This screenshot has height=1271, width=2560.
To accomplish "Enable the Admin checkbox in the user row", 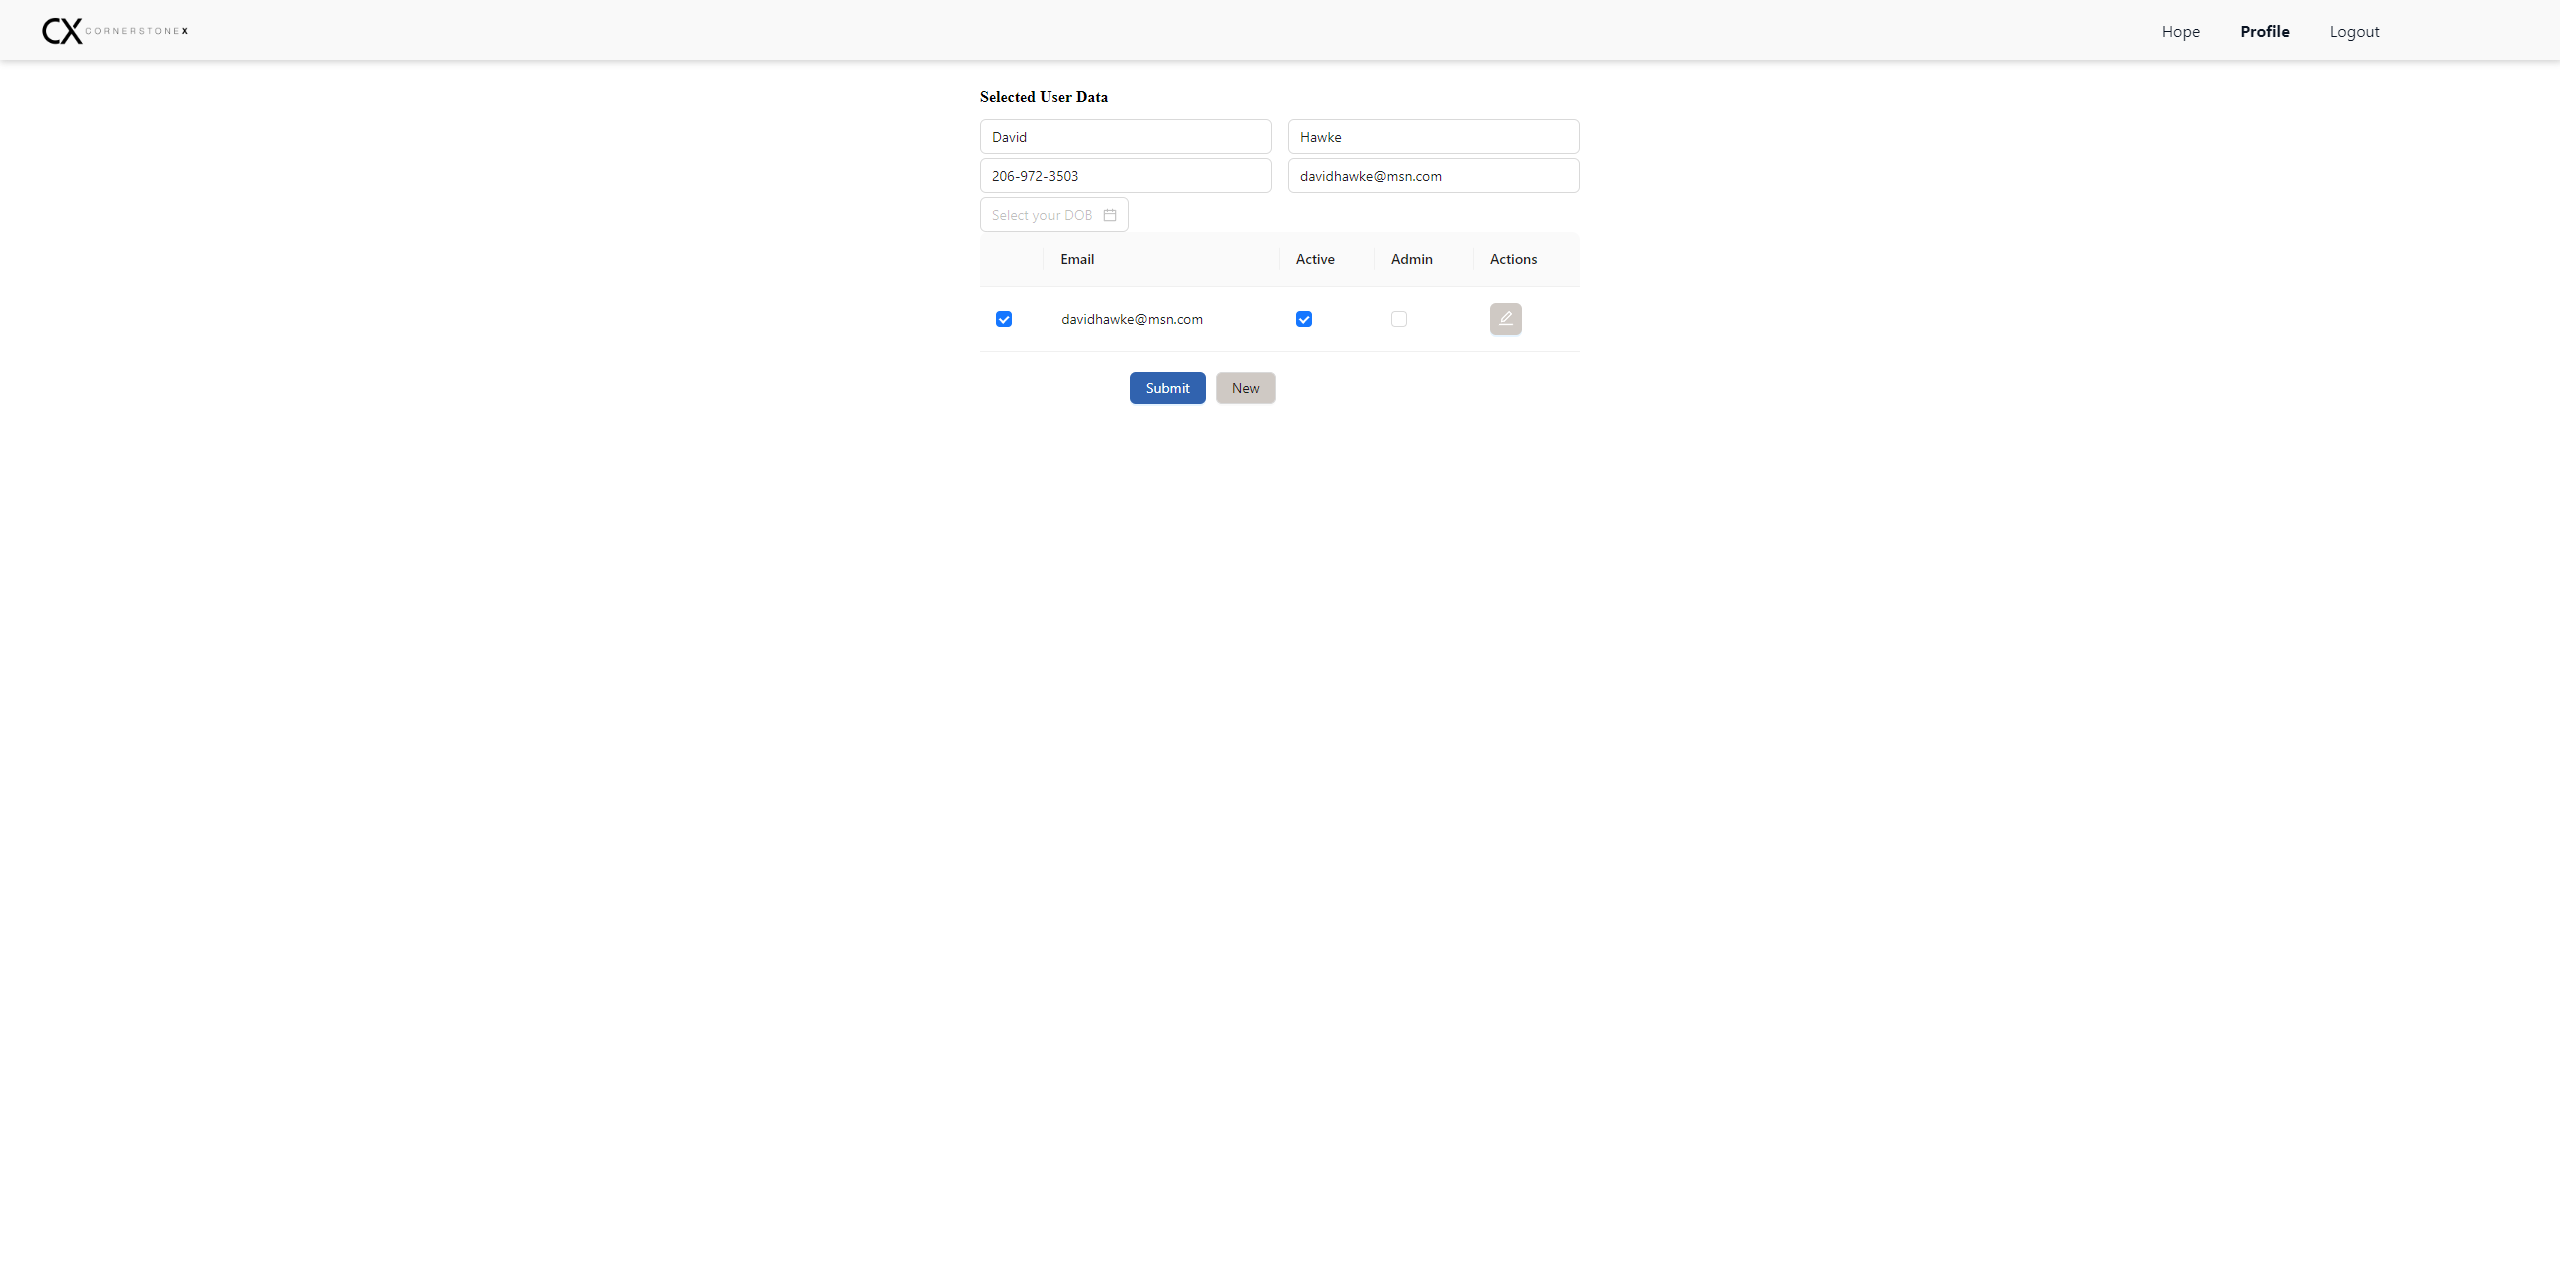I will click(x=1399, y=319).
